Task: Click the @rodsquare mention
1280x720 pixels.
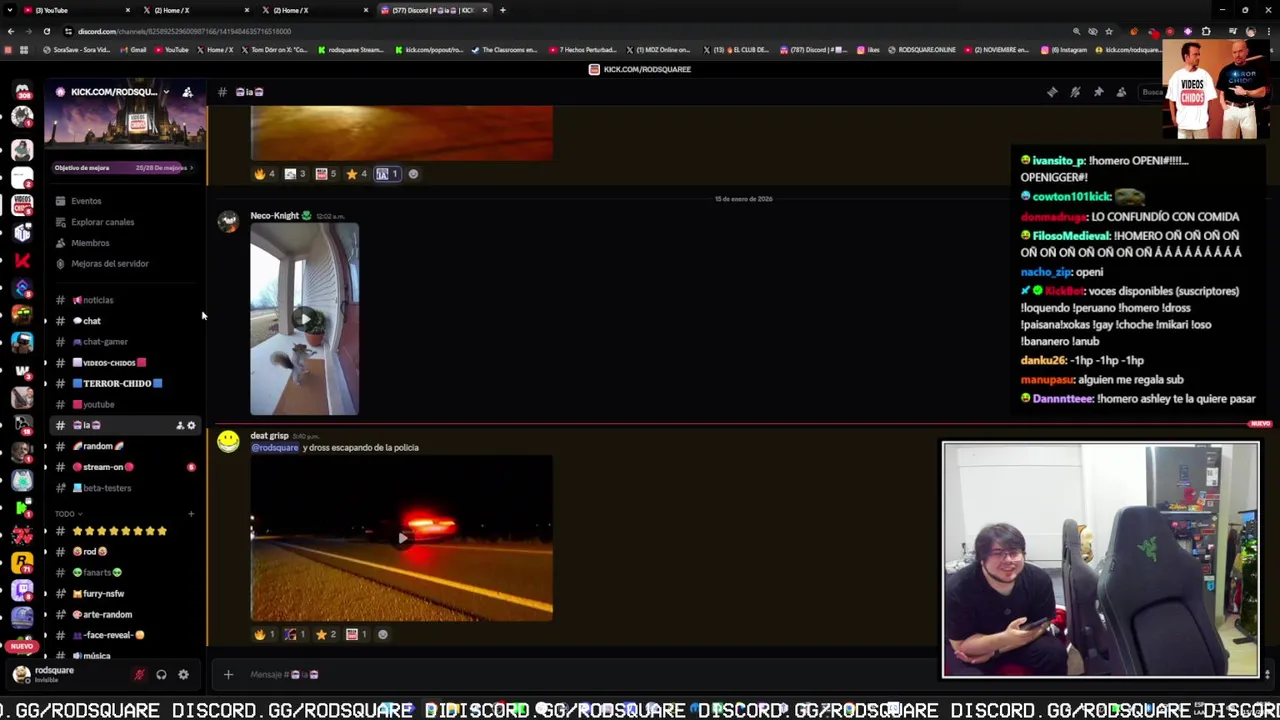Action: click(x=274, y=448)
